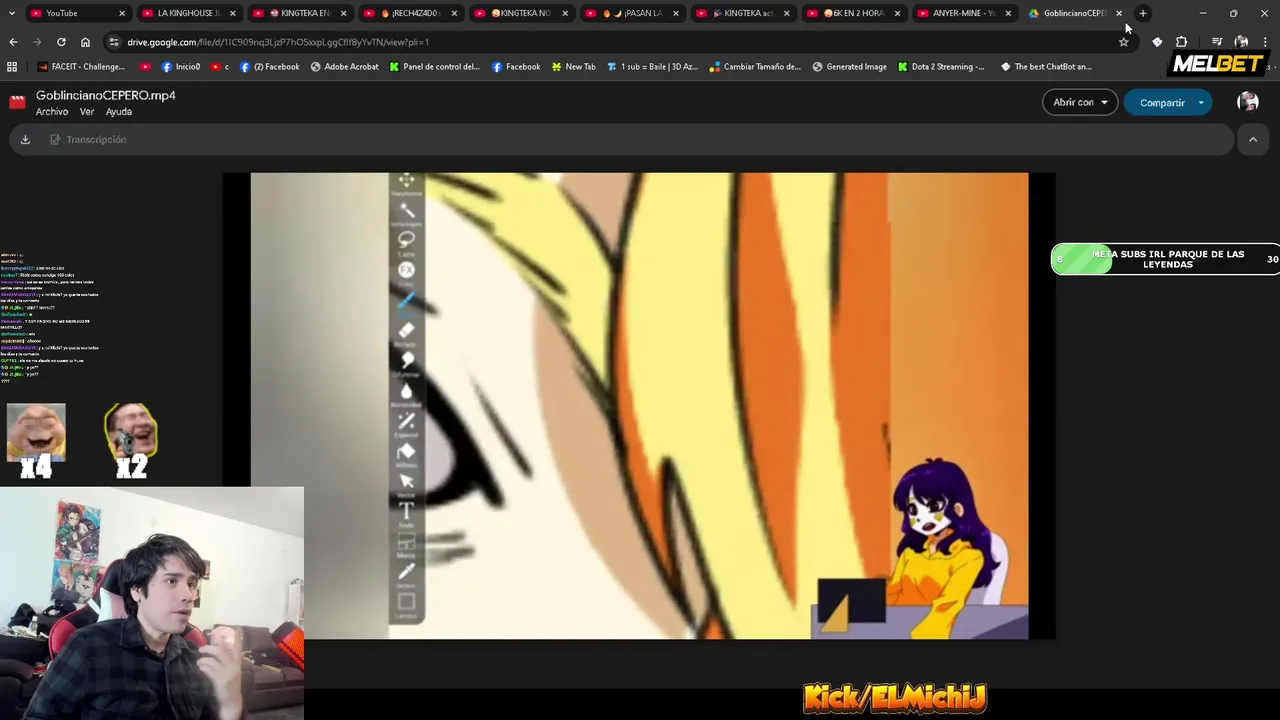1280x720 pixels.
Task: Go to the browser home page
Action: coord(85,42)
